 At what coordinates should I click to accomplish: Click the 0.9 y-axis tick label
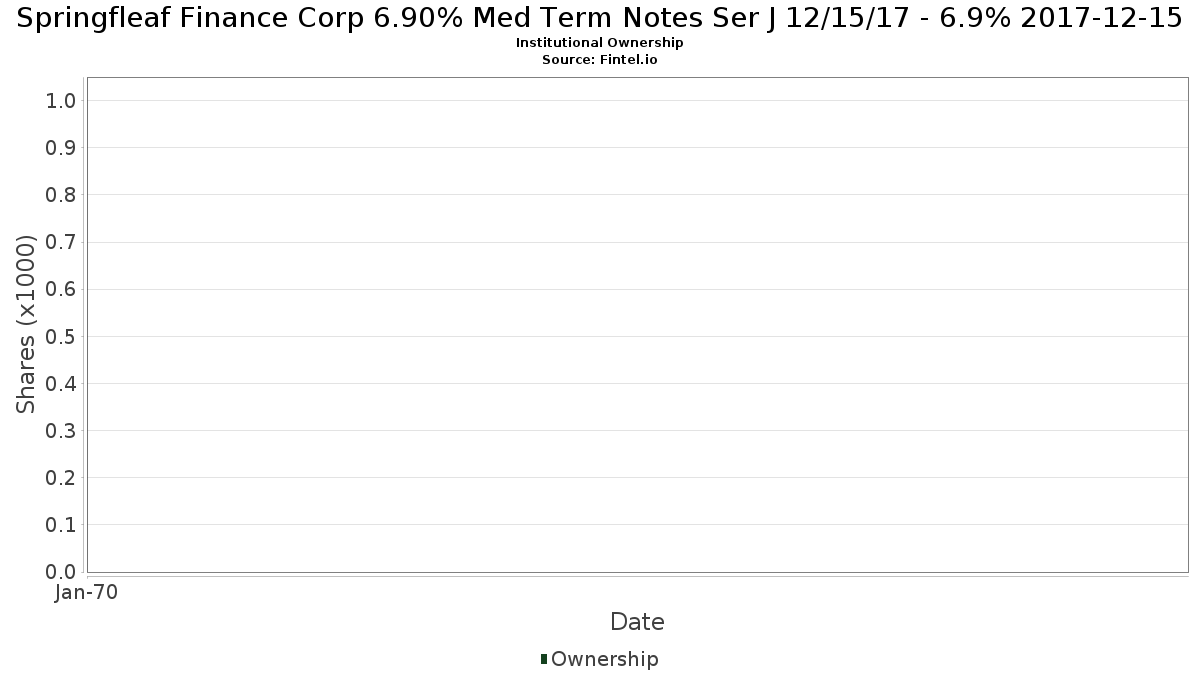coord(61,148)
